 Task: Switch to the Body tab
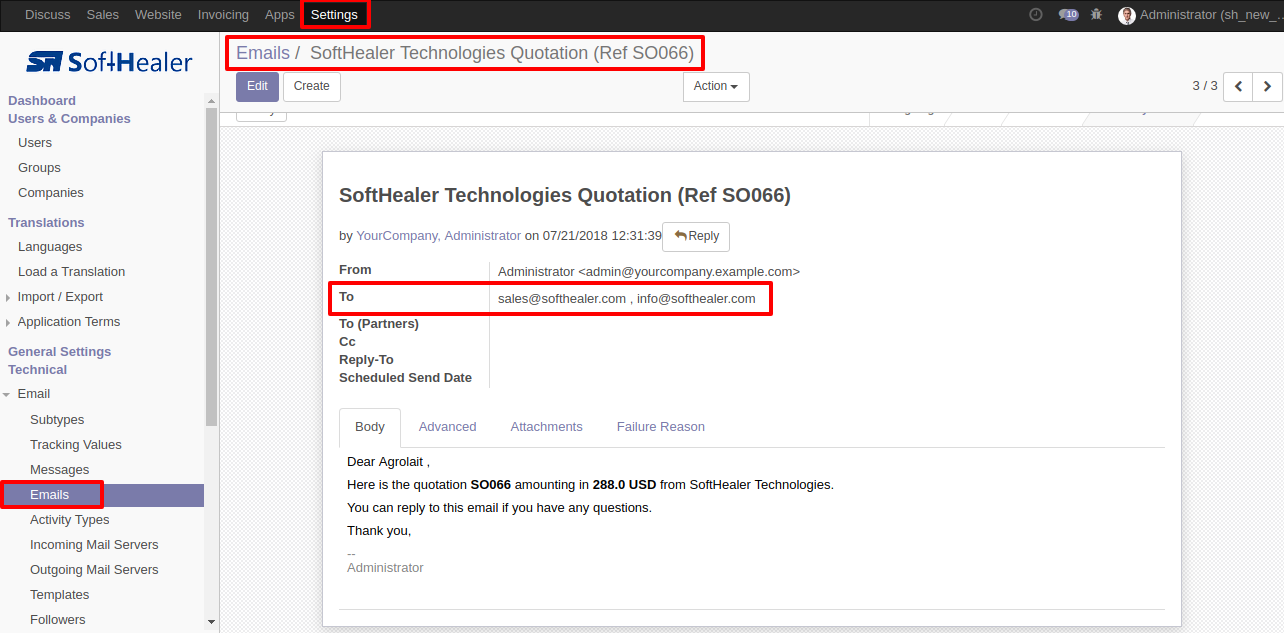tap(370, 427)
